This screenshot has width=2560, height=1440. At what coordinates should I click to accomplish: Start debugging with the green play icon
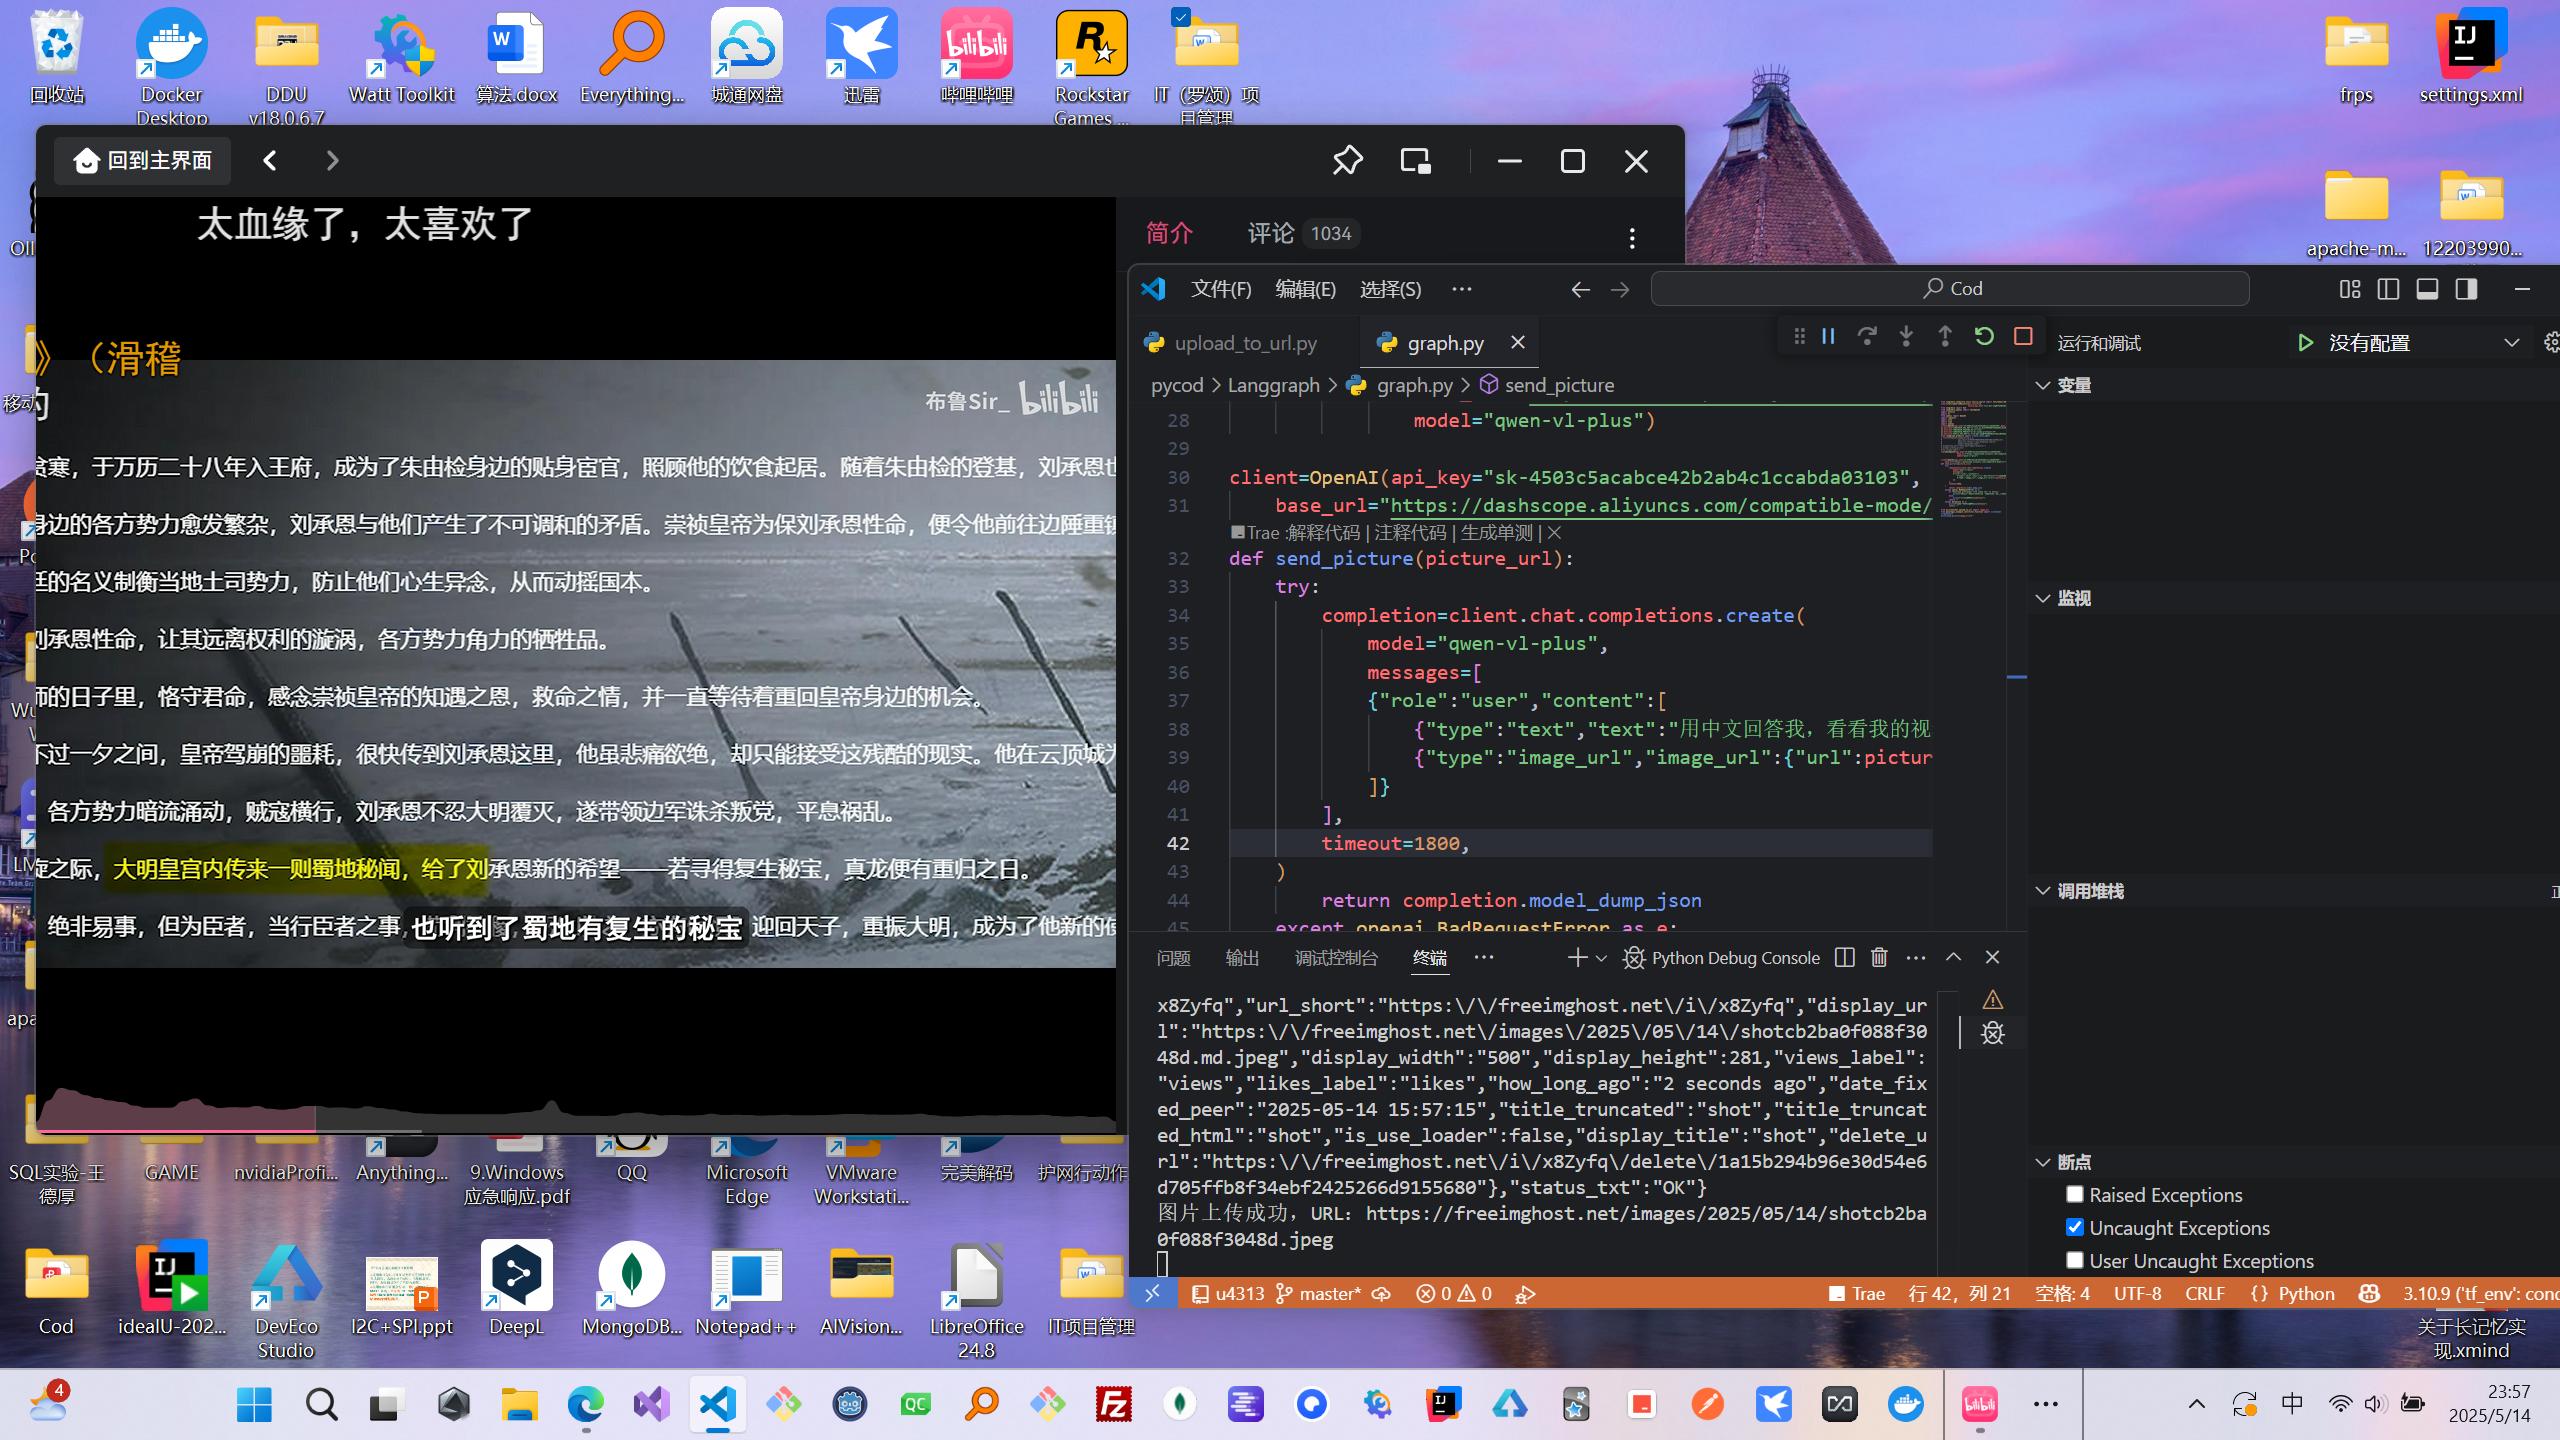2305,343
